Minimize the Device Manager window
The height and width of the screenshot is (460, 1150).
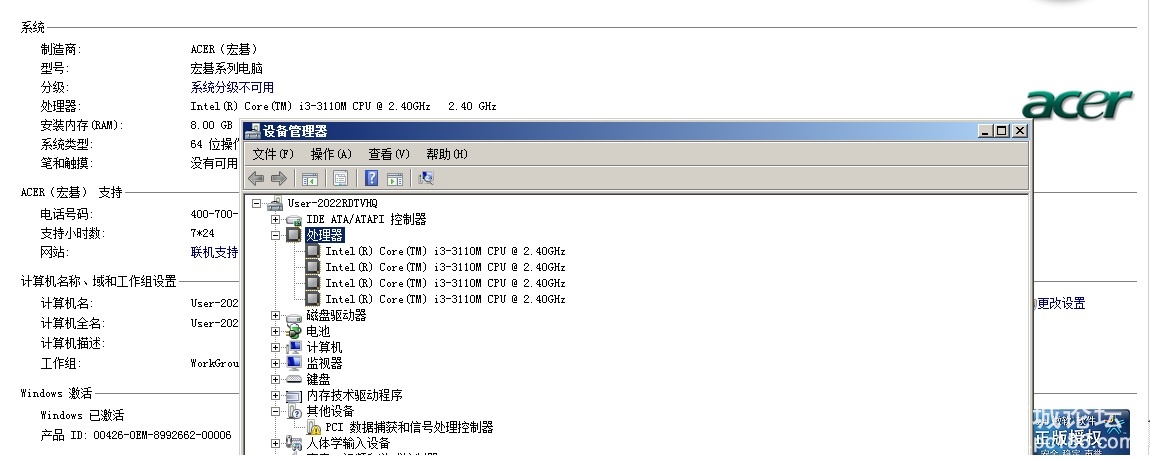tap(985, 131)
